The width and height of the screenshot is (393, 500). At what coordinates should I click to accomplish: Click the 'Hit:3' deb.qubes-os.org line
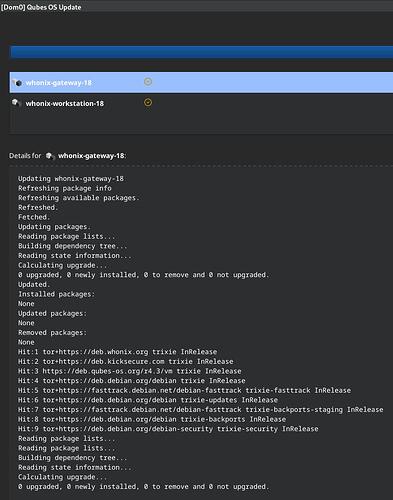[x=130, y=371]
